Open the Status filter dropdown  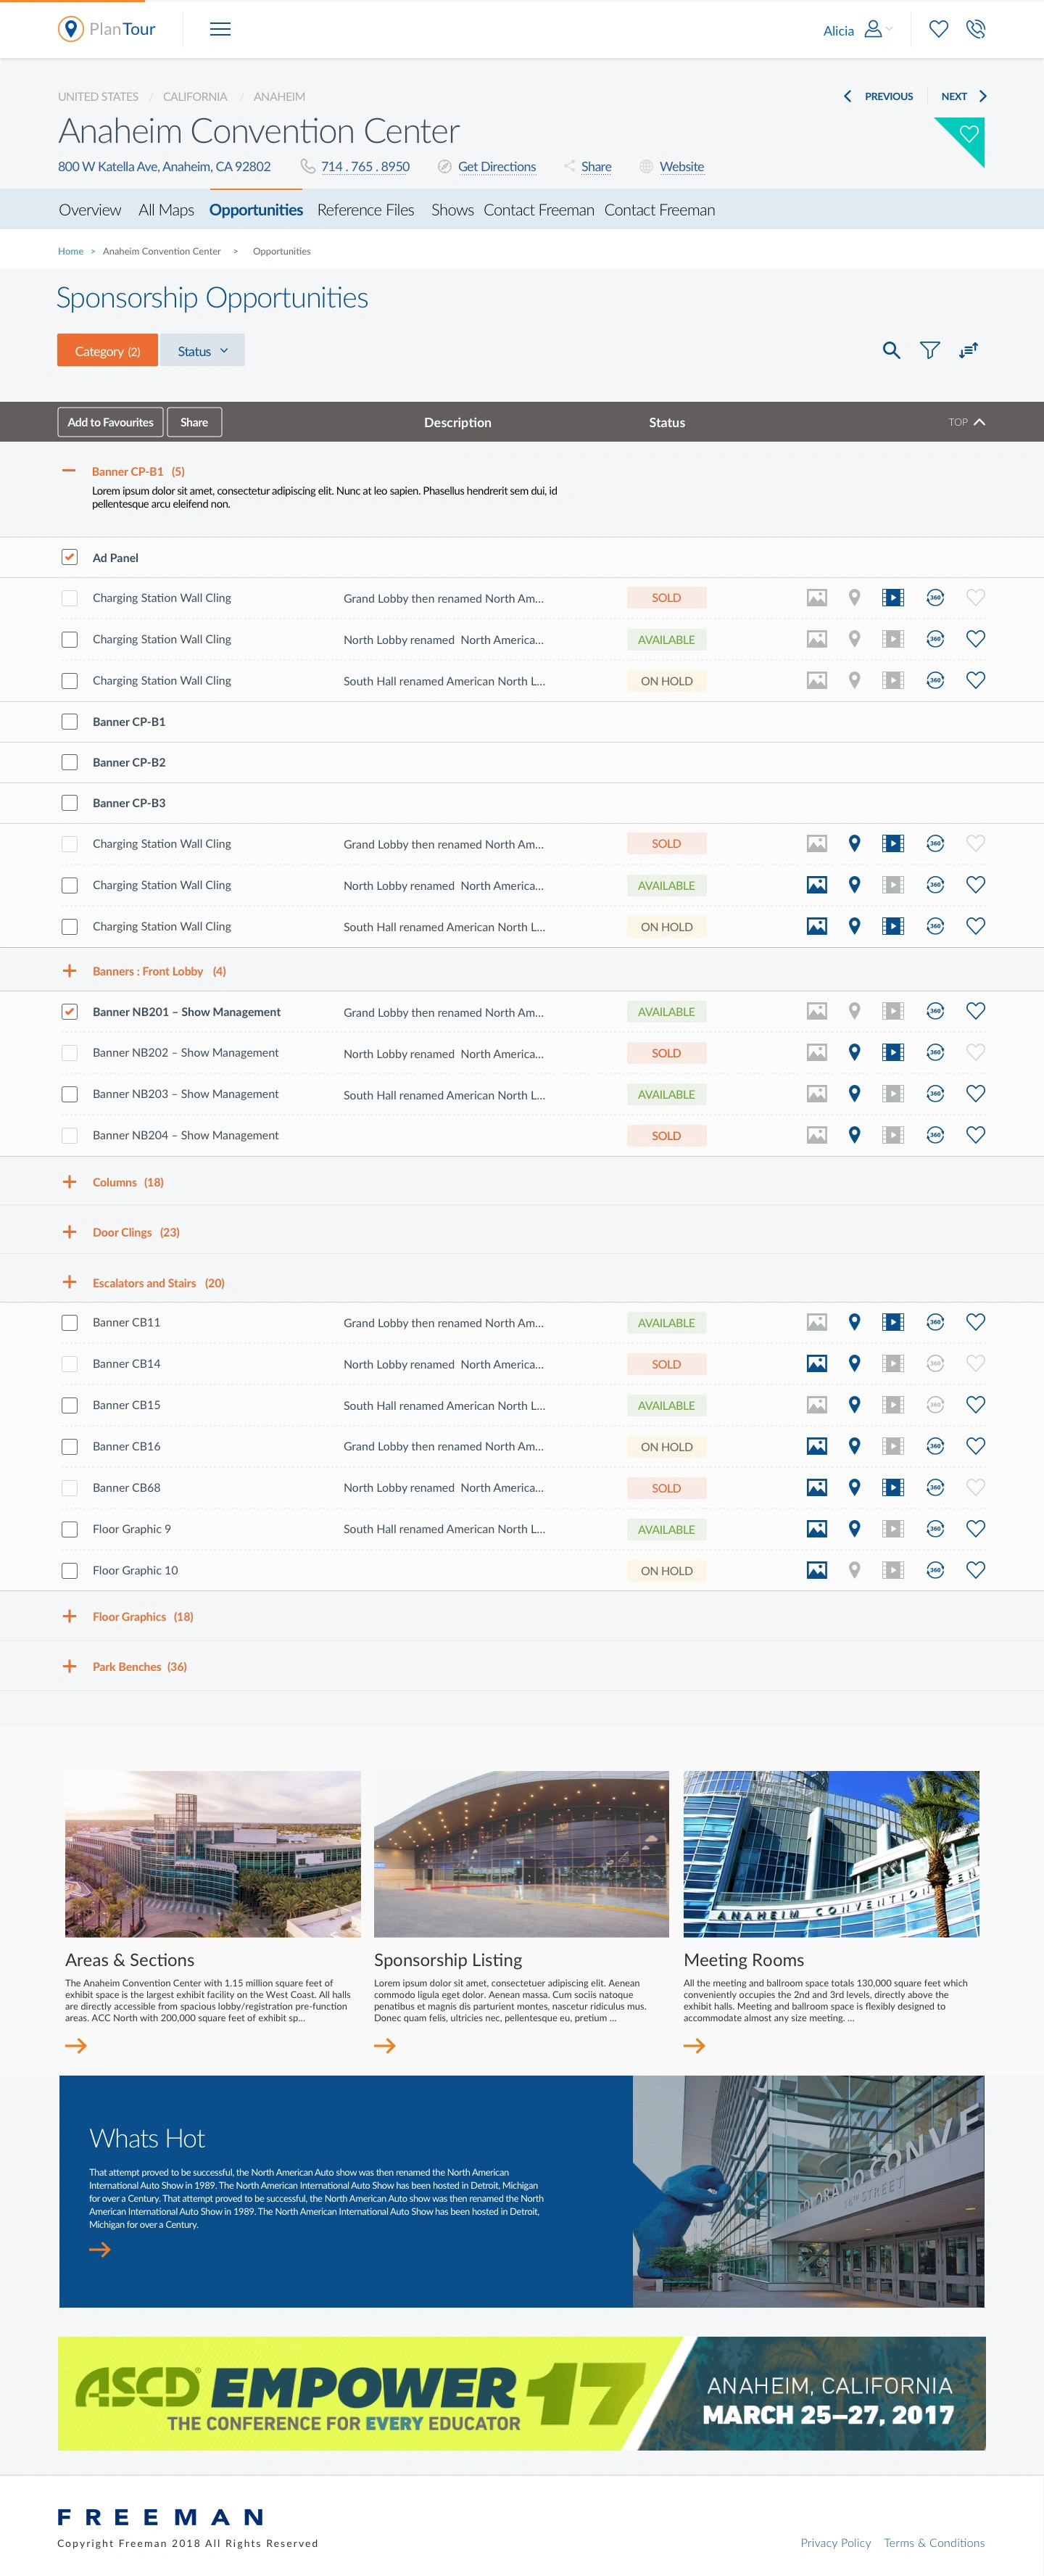202,350
